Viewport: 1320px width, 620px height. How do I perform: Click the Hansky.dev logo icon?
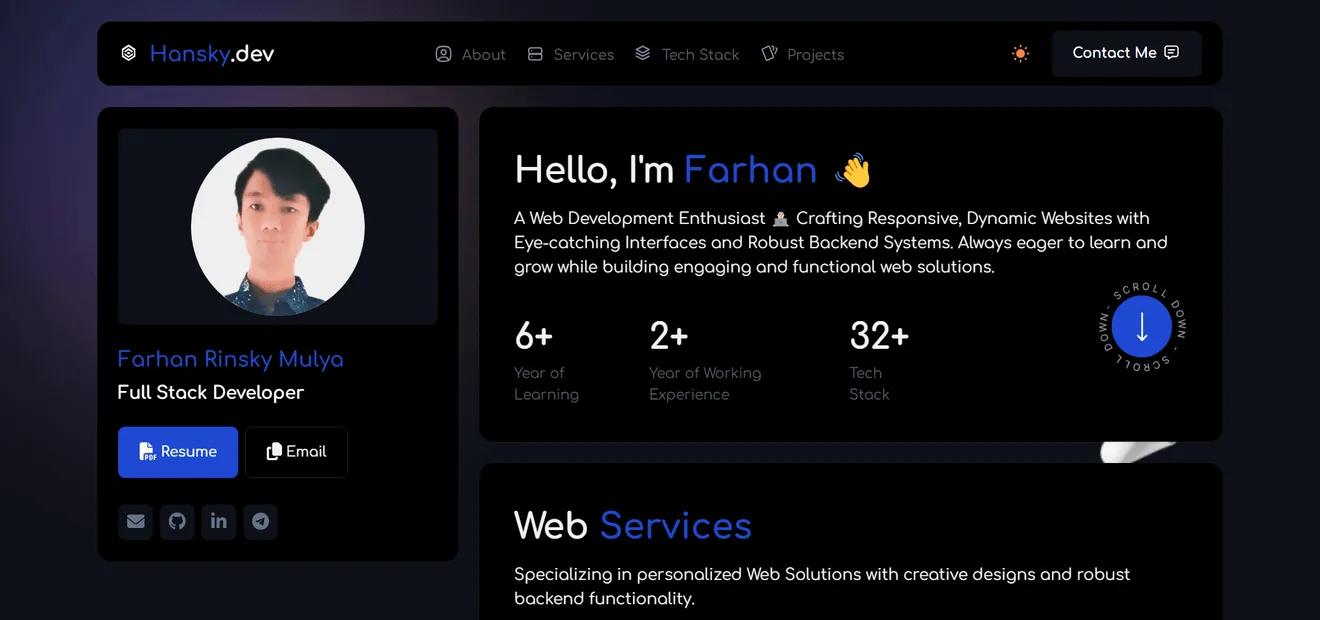click(128, 53)
